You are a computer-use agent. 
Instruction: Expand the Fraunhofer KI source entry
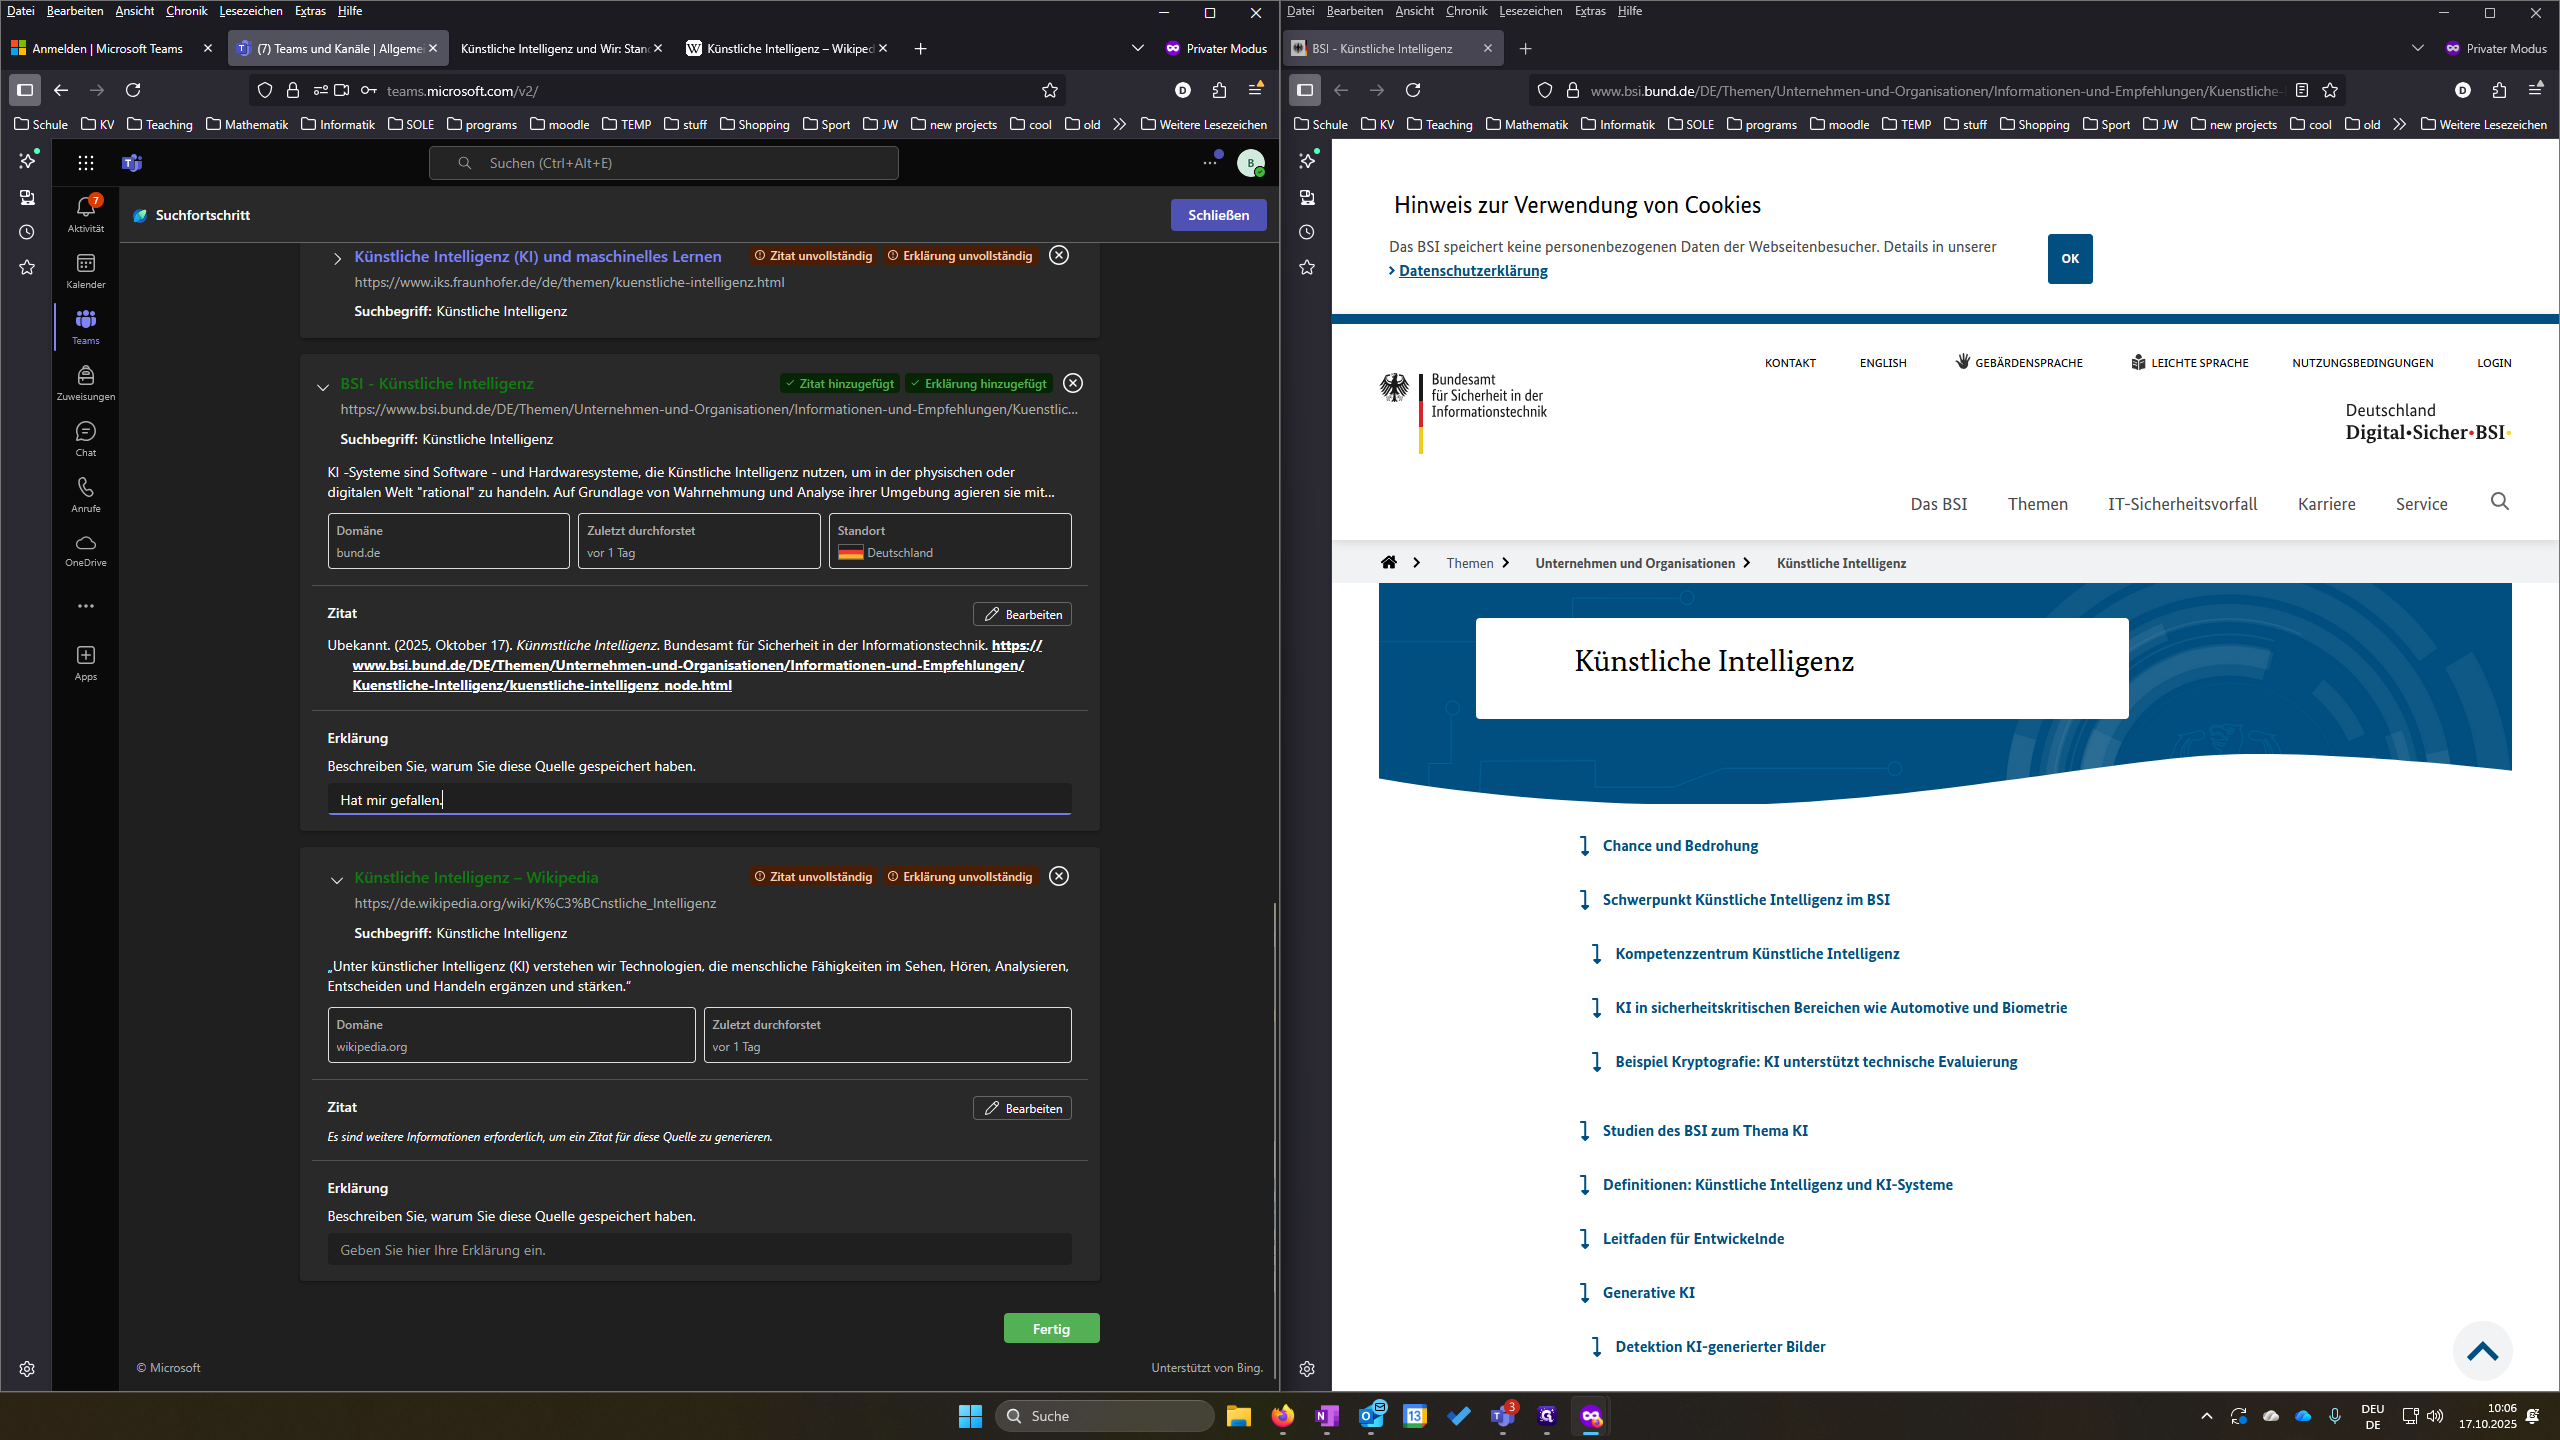click(x=337, y=258)
